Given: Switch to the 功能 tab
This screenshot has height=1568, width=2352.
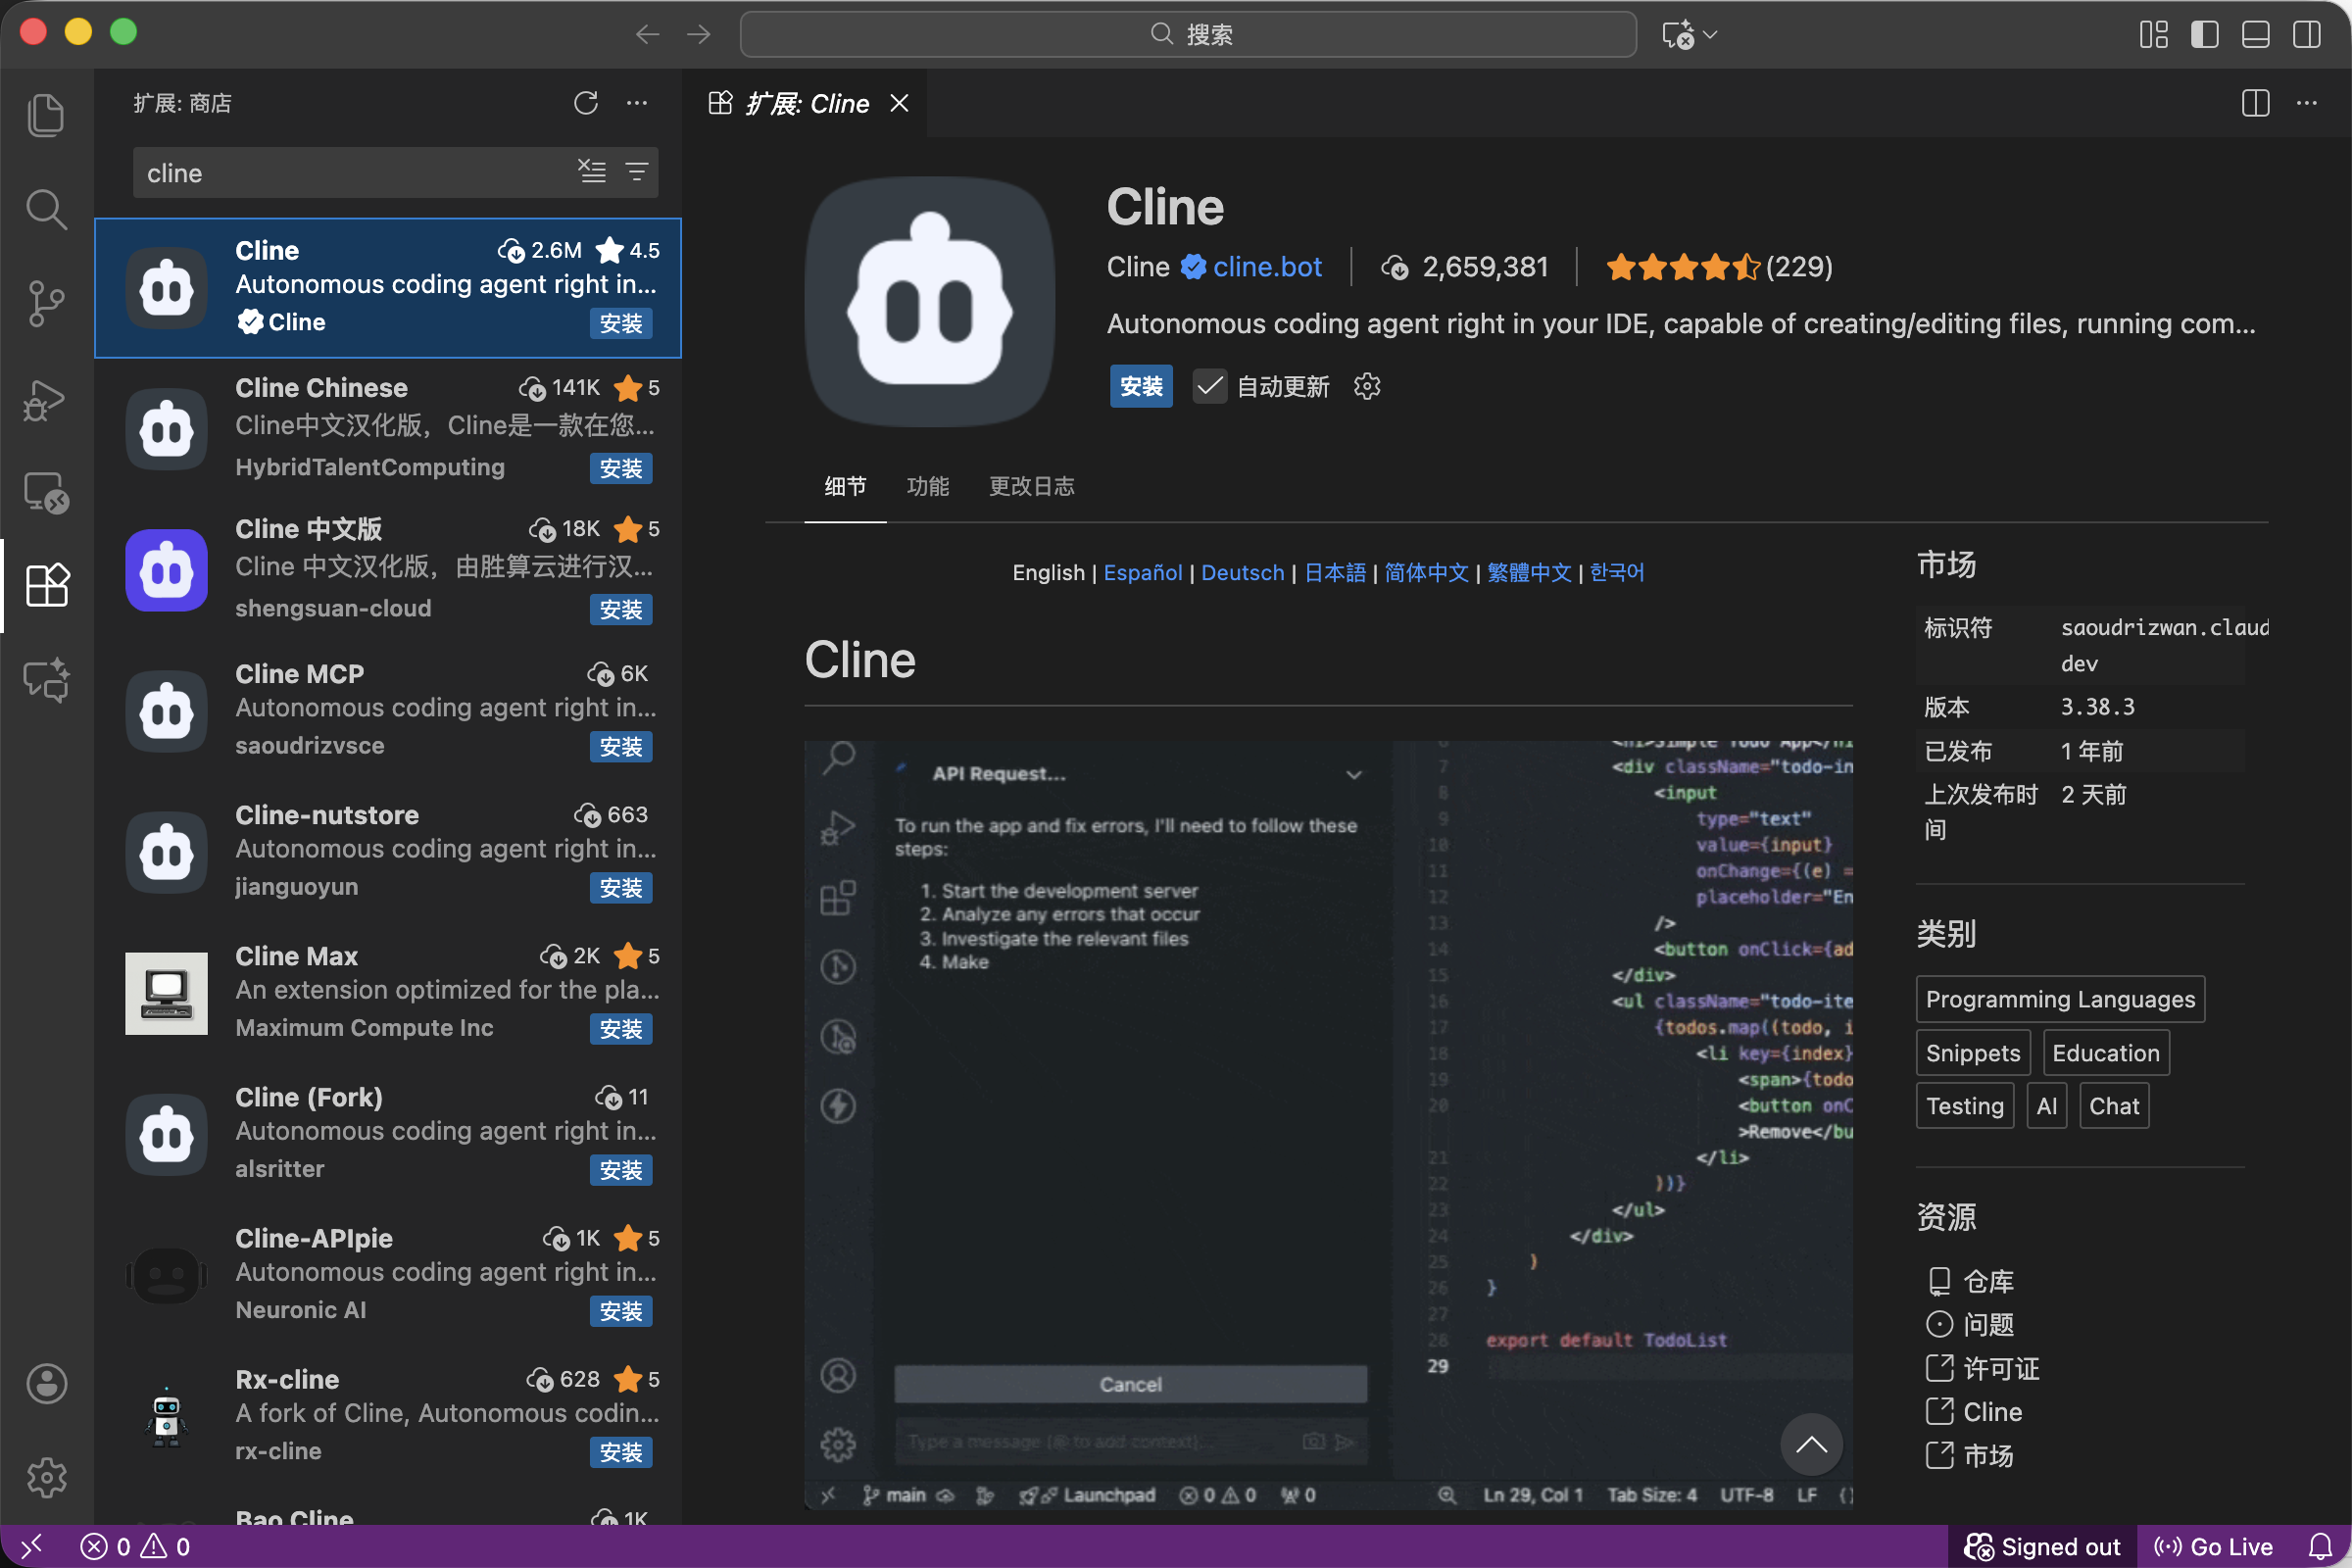Looking at the screenshot, I should (927, 487).
